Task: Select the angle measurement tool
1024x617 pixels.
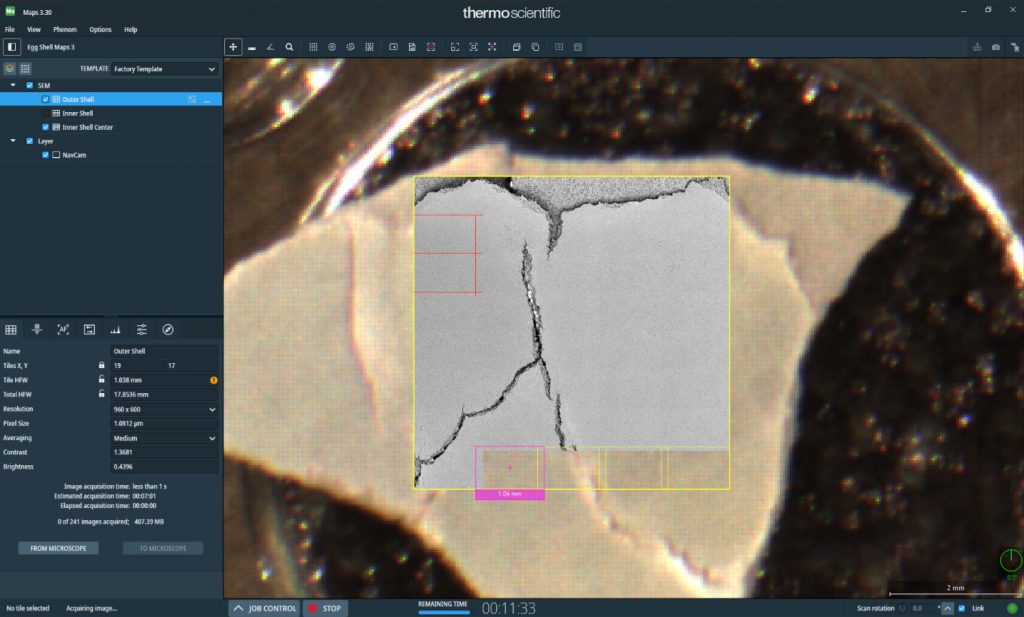Action: 272,46
